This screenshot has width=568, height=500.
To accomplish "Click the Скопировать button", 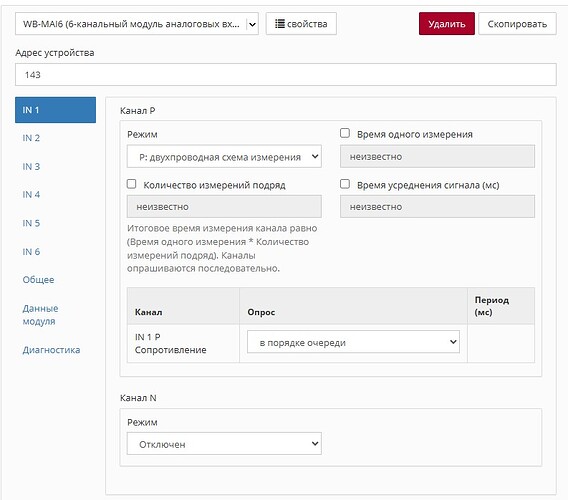I will point(517,24).
